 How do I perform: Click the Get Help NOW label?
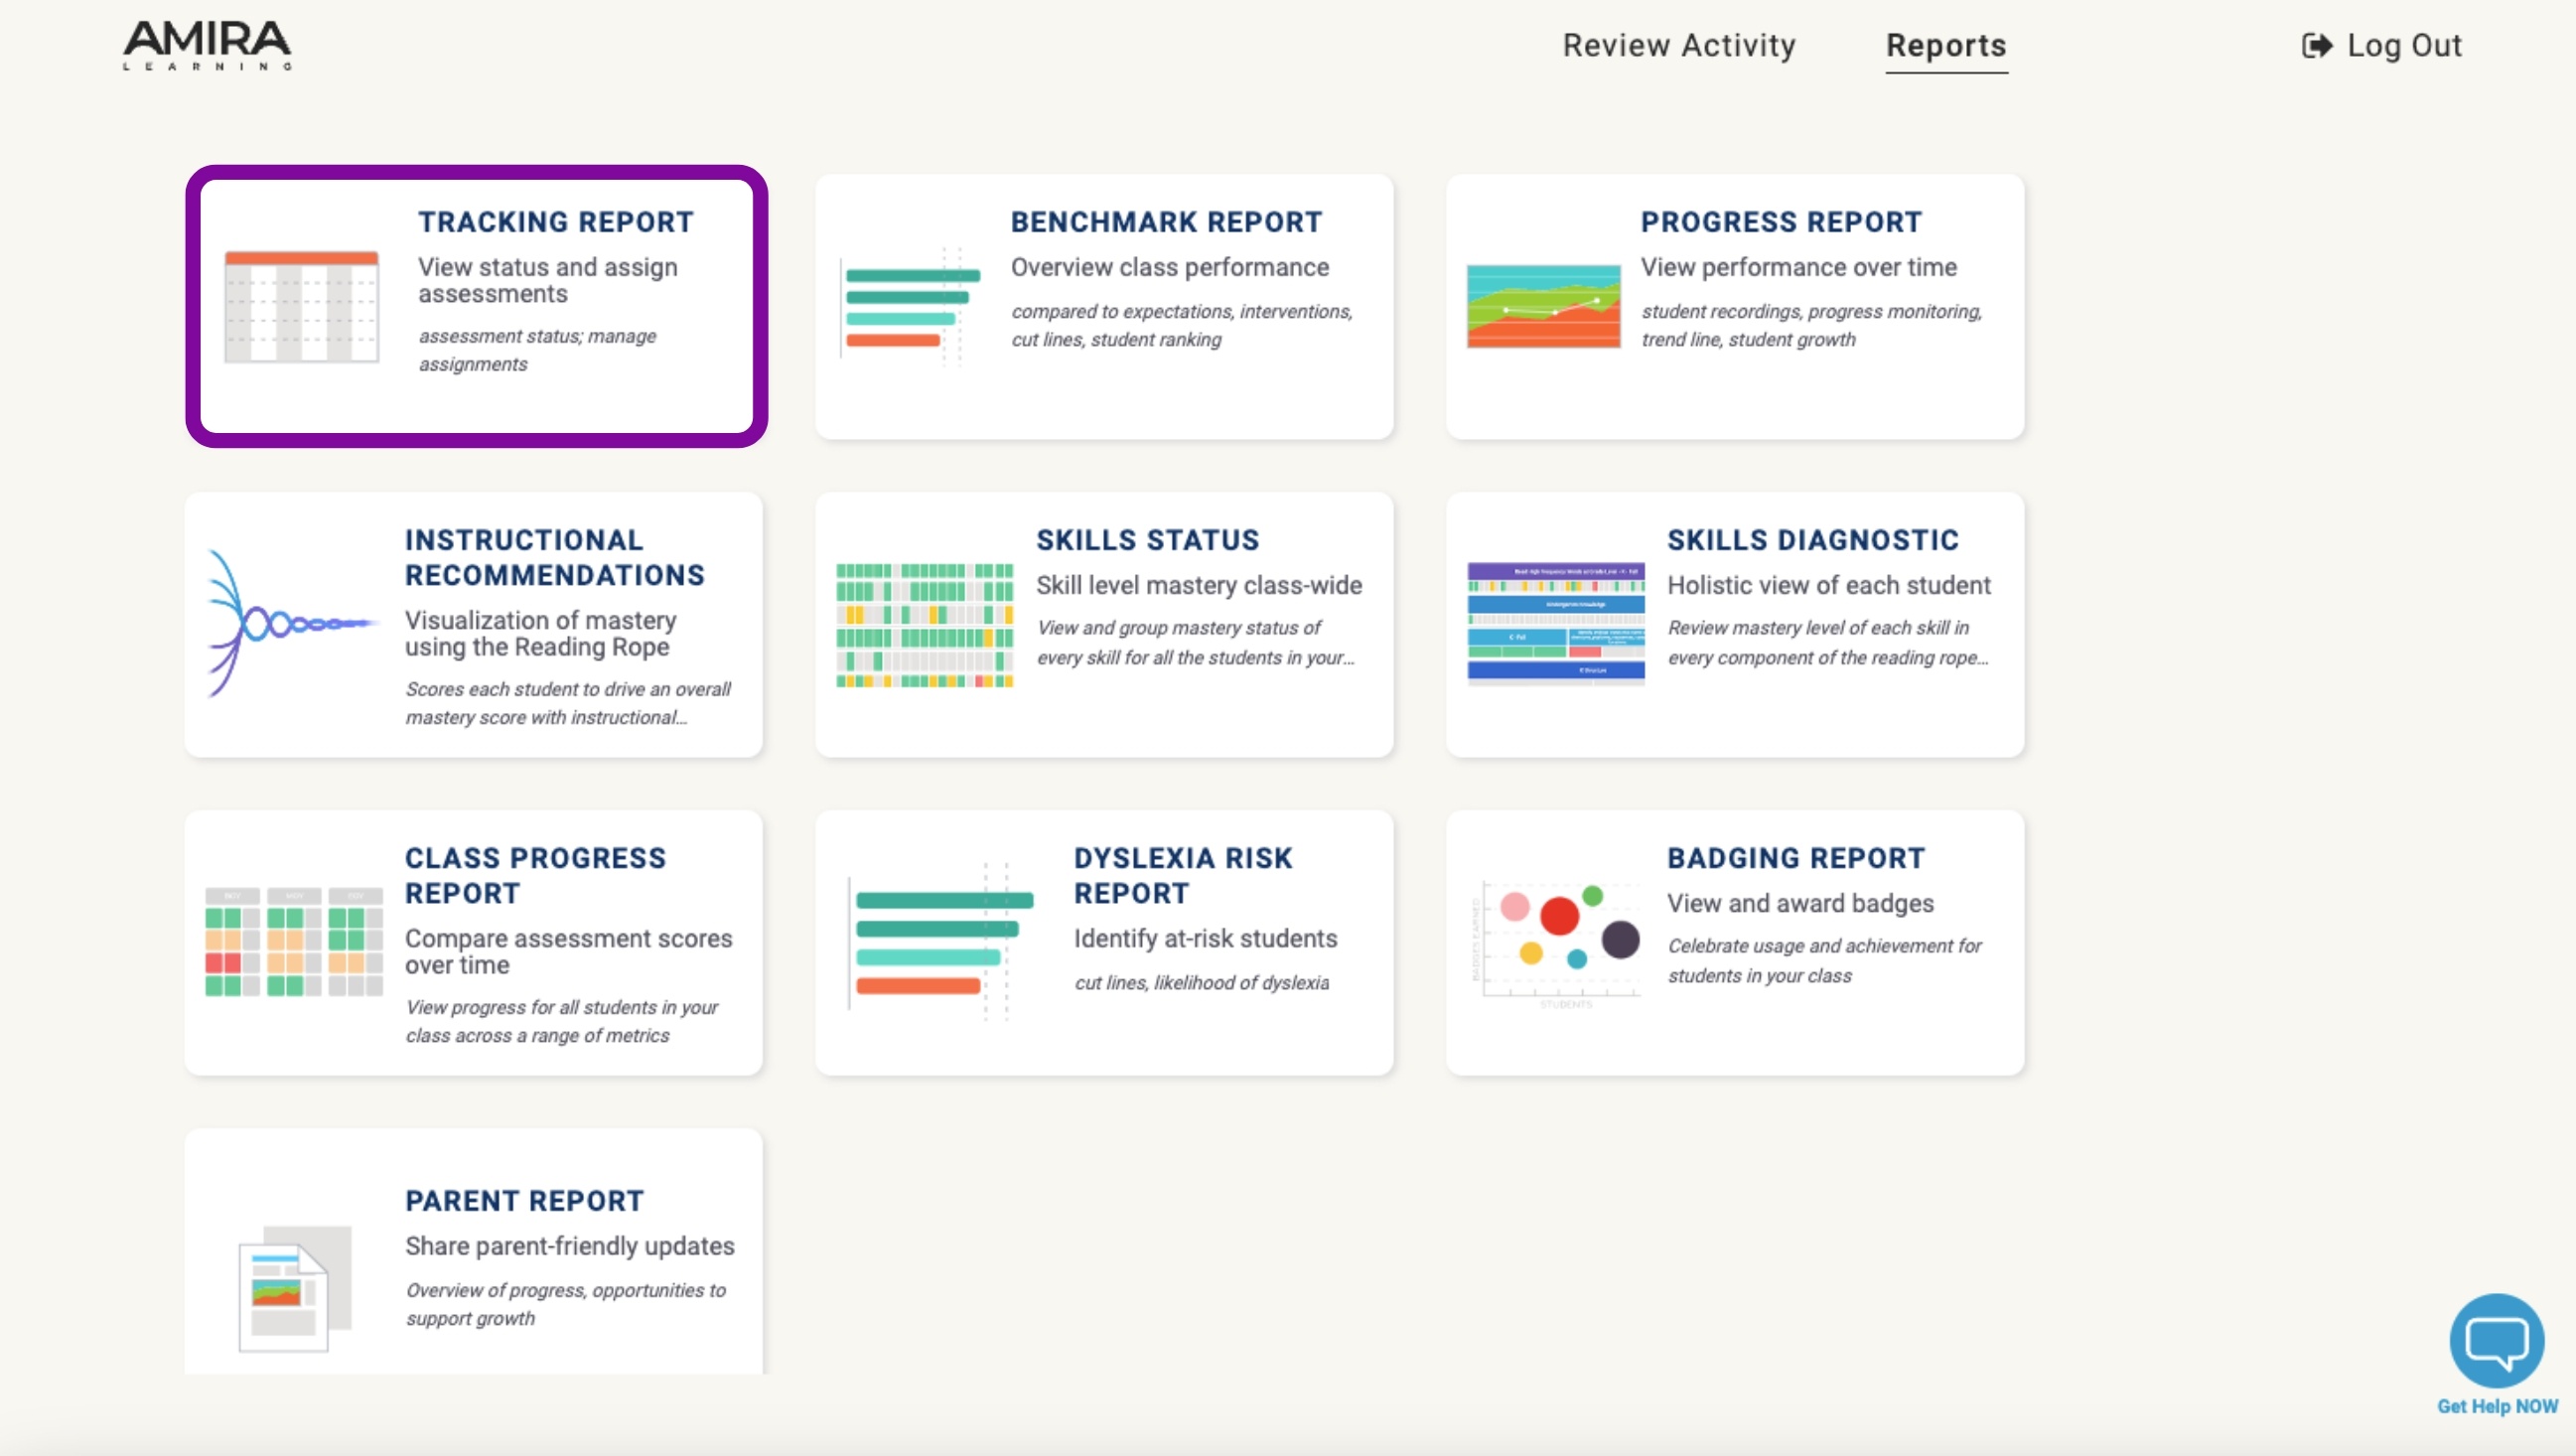[2497, 1406]
